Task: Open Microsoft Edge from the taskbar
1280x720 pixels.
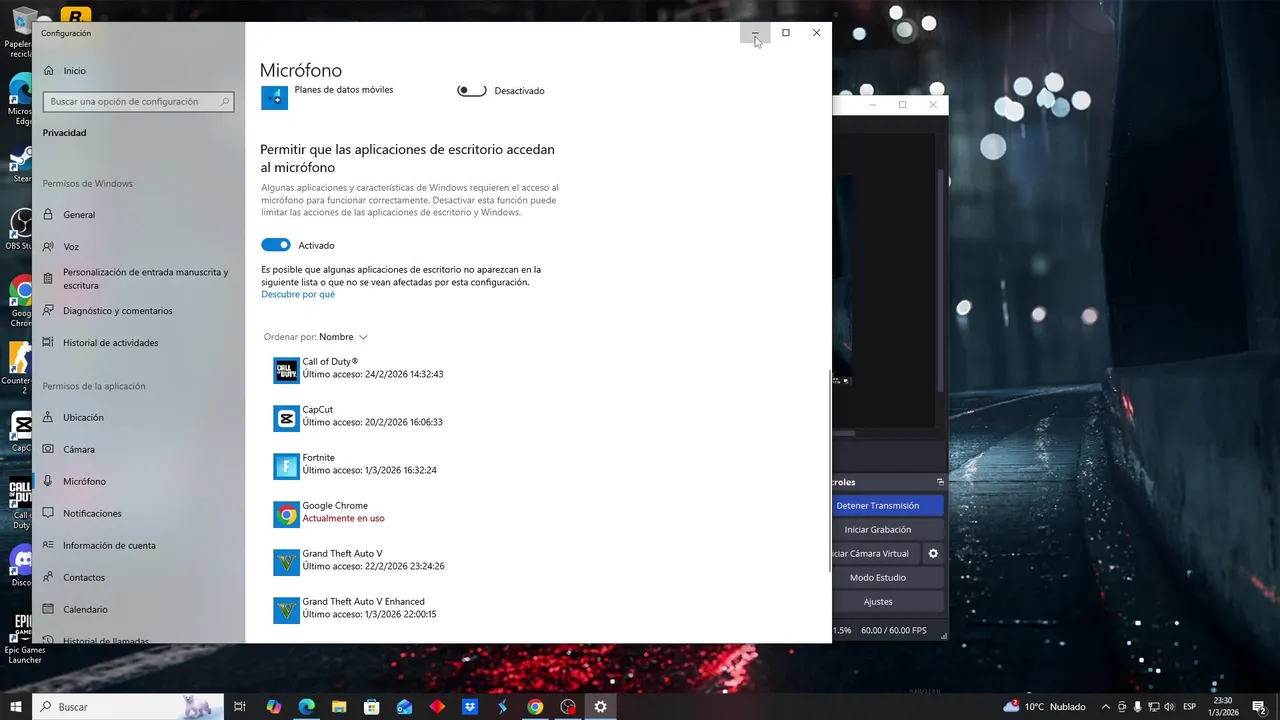Action: [307, 707]
